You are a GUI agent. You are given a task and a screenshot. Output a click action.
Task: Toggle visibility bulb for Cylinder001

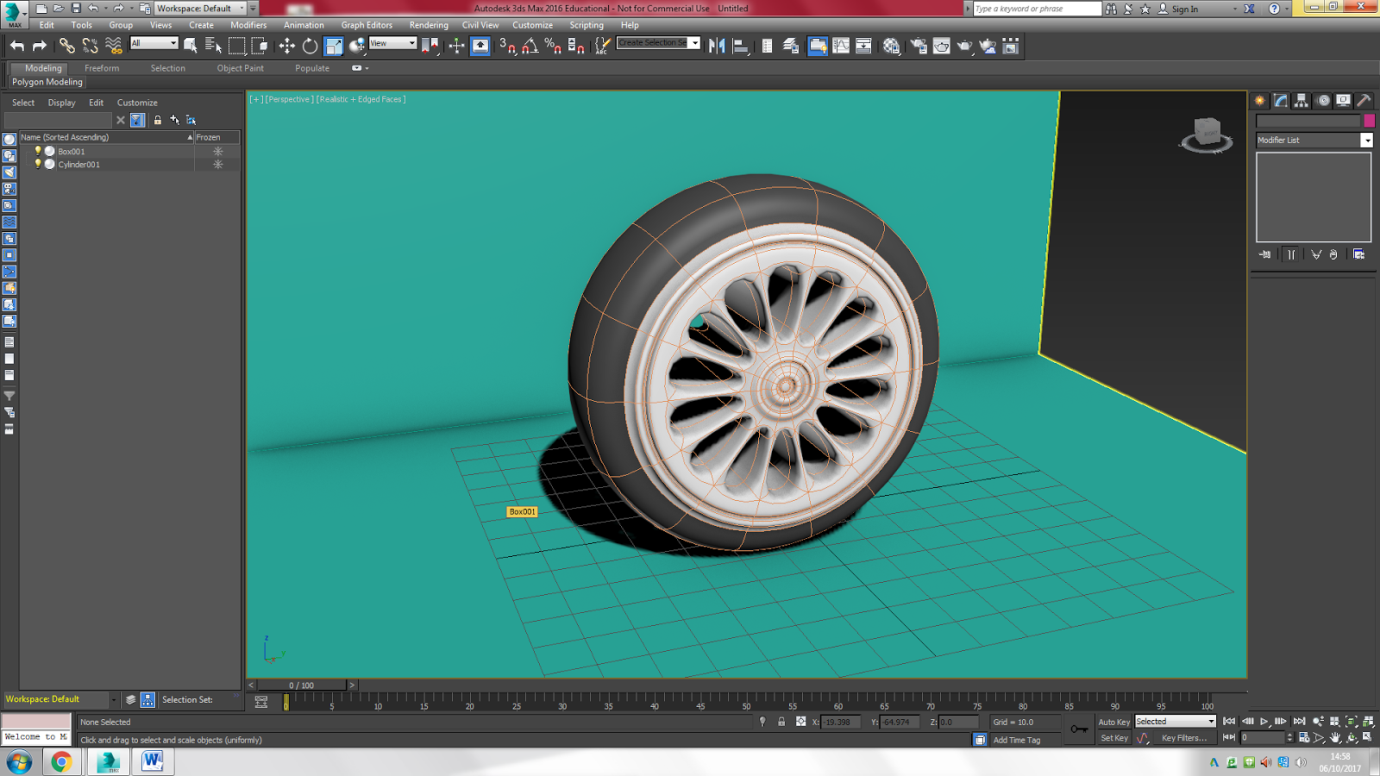(x=38, y=164)
